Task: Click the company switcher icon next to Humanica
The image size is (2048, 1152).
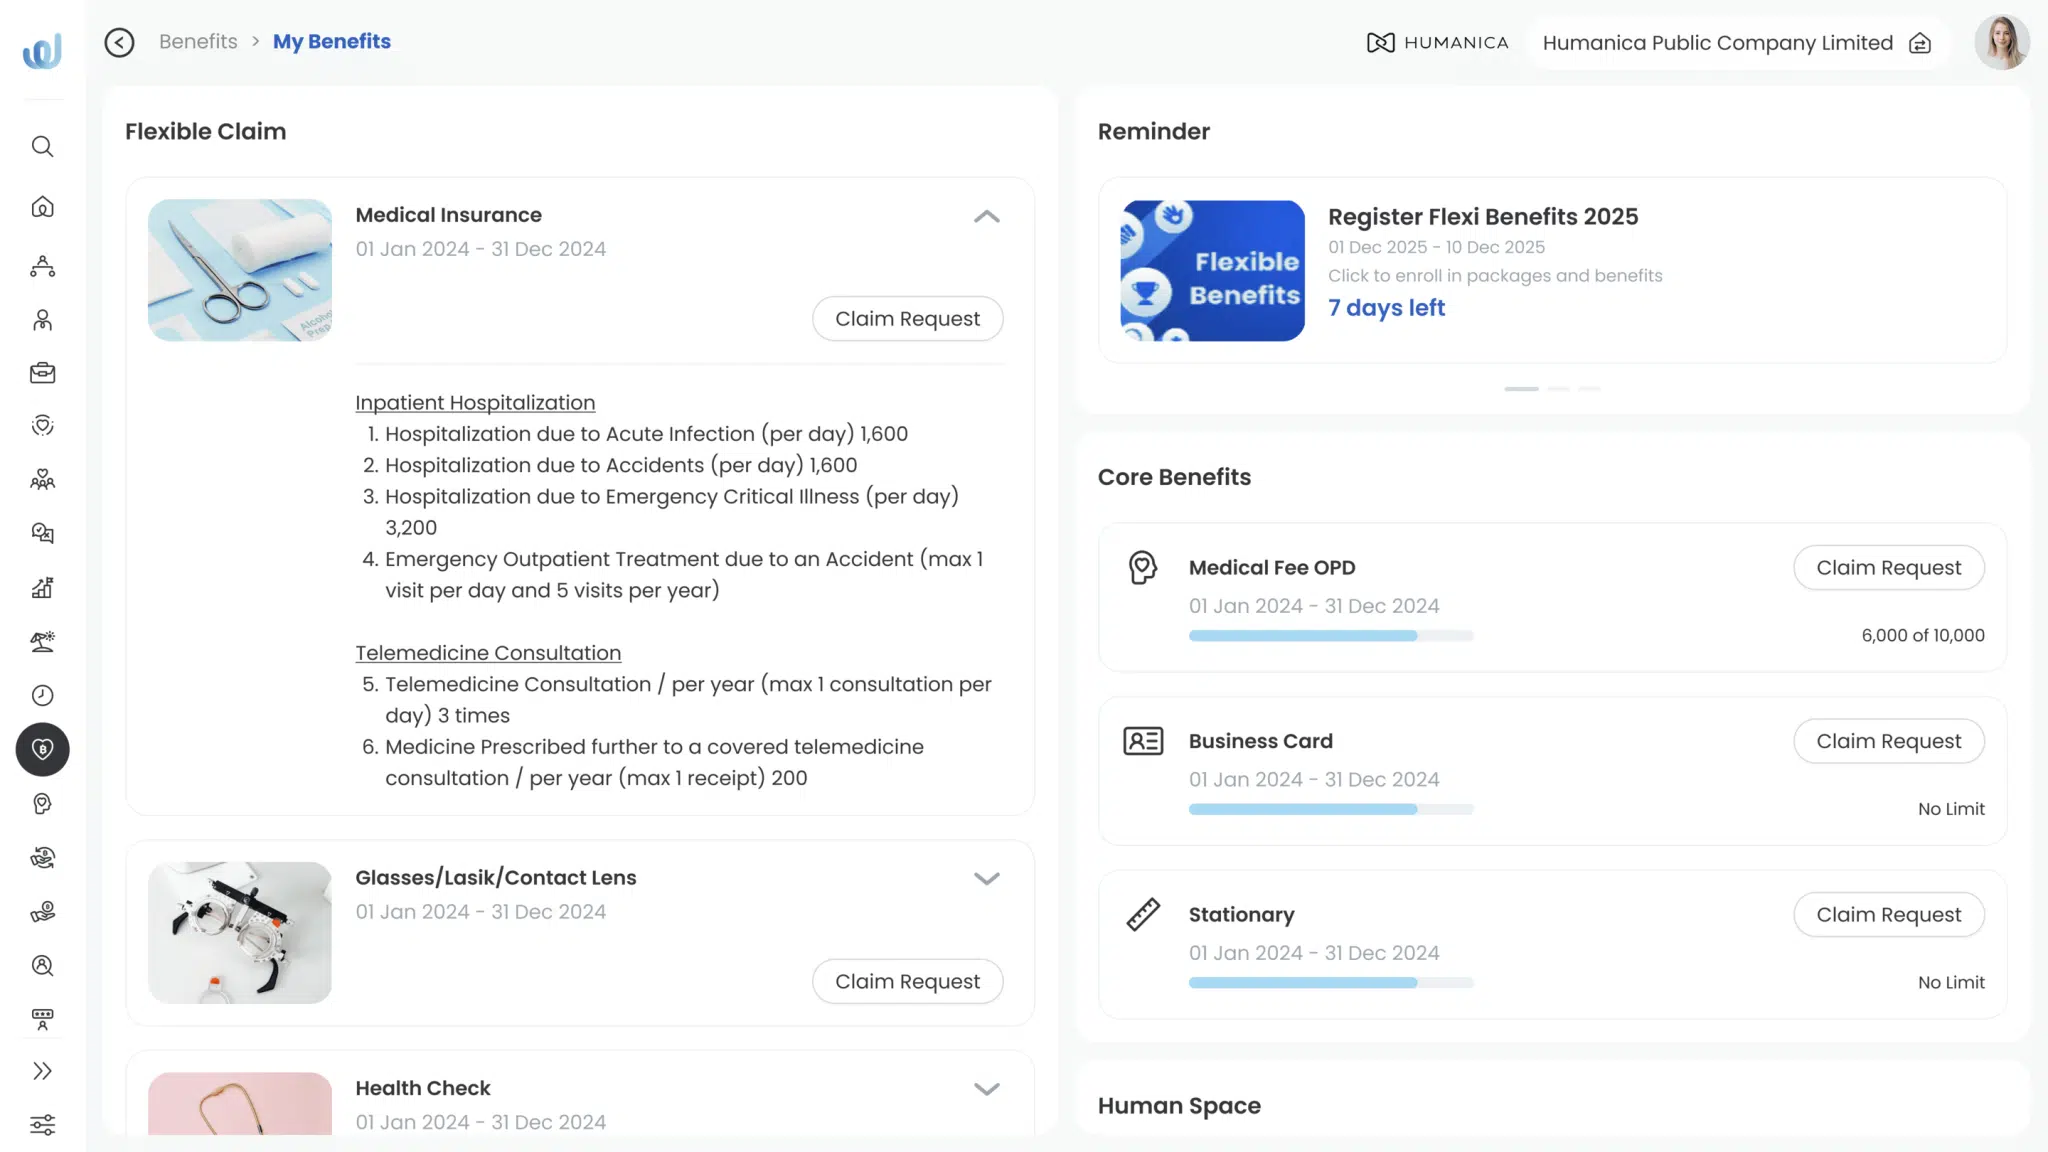Action: (x=1918, y=43)
